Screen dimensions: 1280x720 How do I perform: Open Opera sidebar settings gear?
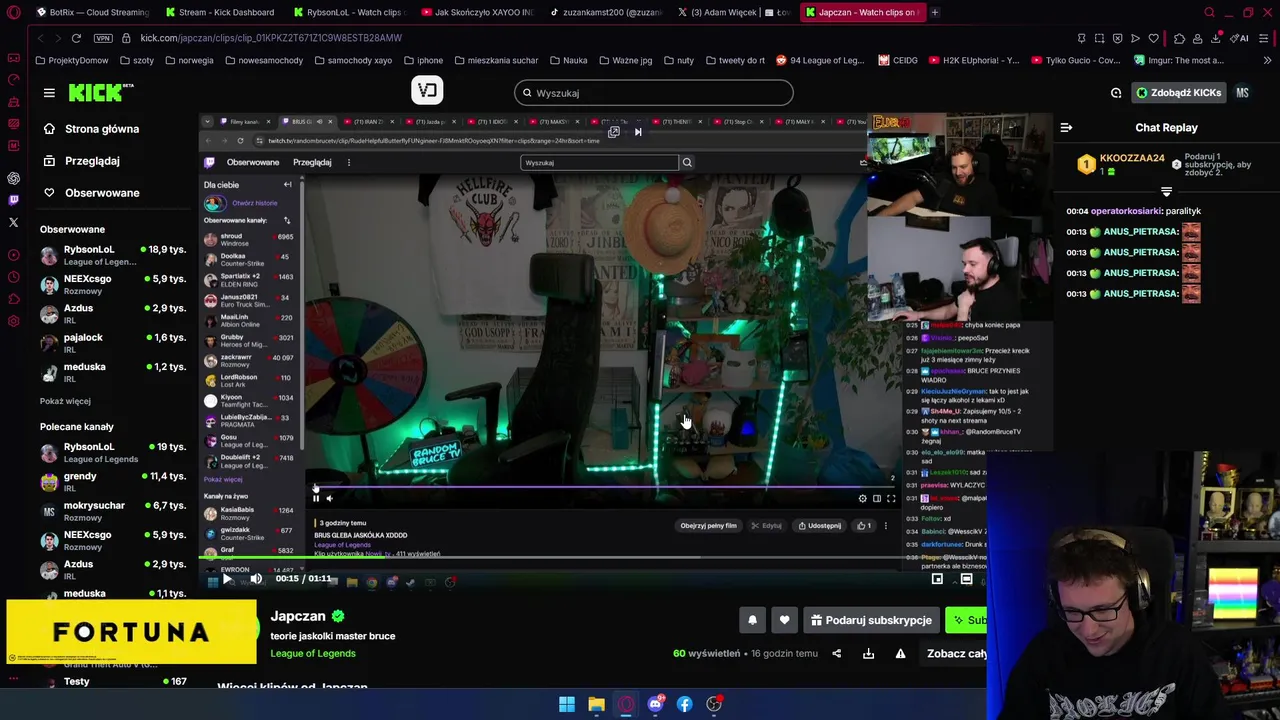tap(13, 321)
